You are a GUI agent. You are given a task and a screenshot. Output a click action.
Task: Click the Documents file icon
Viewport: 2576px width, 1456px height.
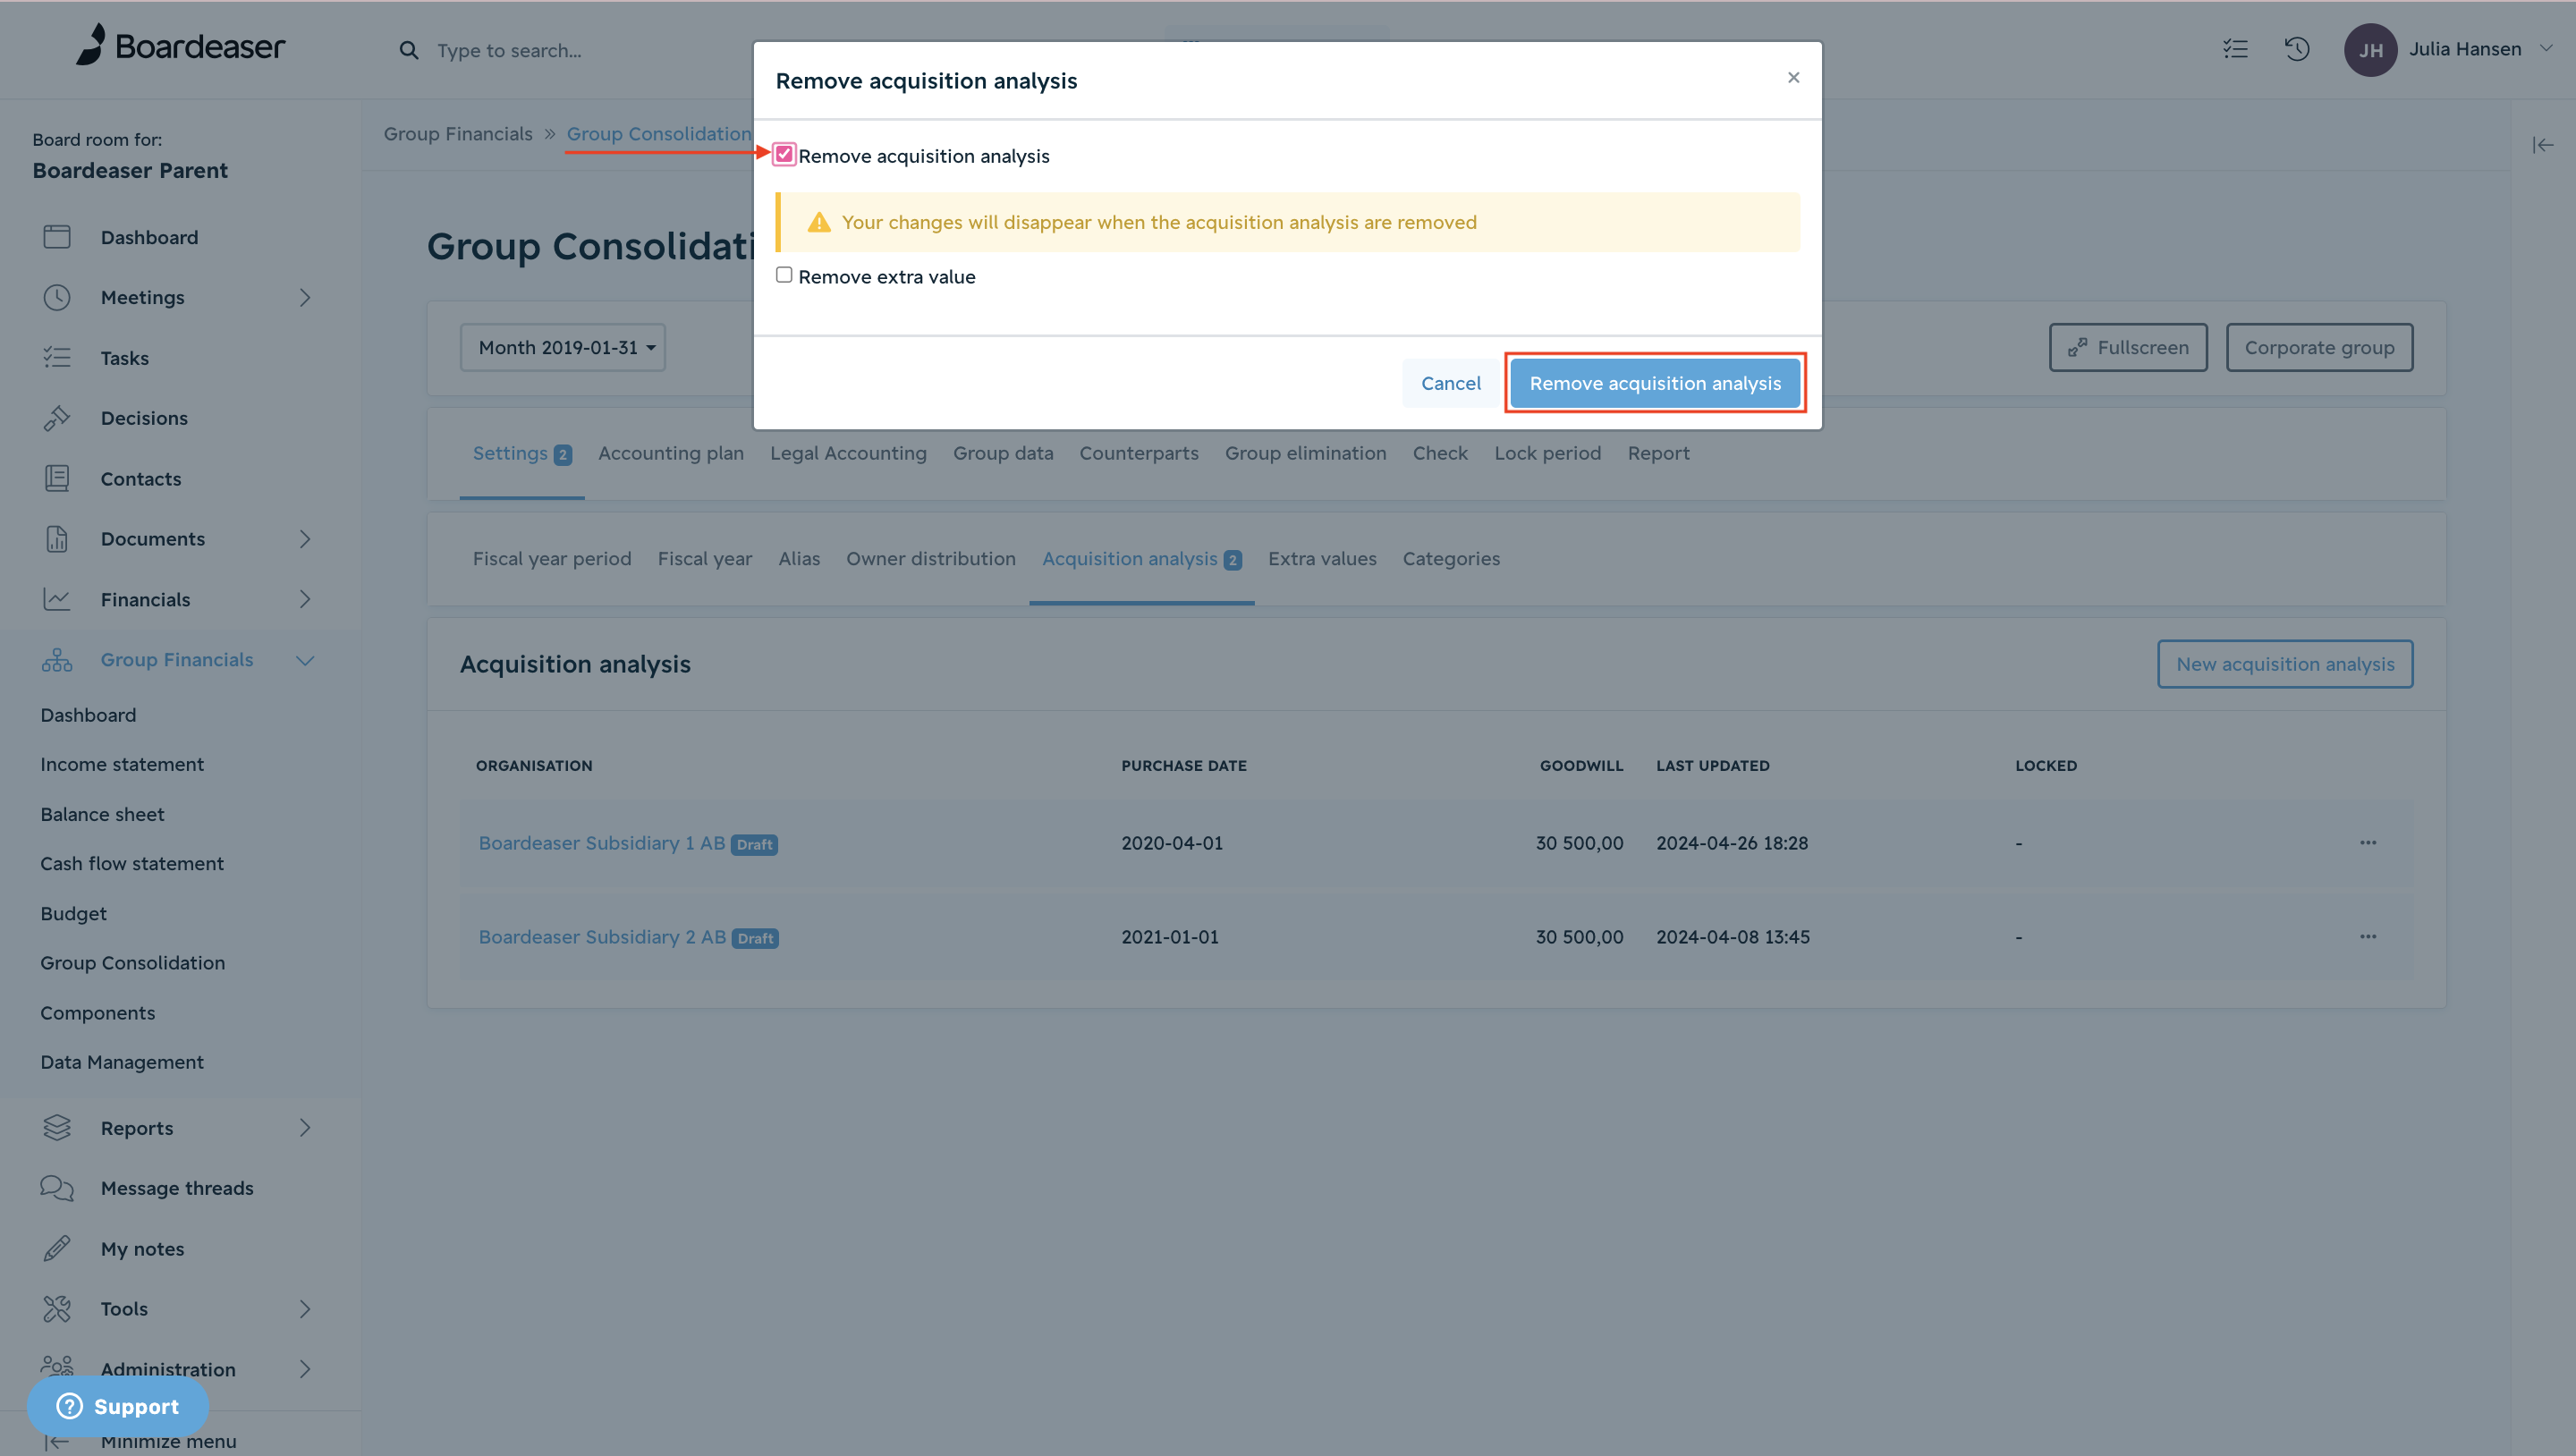click(x=57, y=539)
